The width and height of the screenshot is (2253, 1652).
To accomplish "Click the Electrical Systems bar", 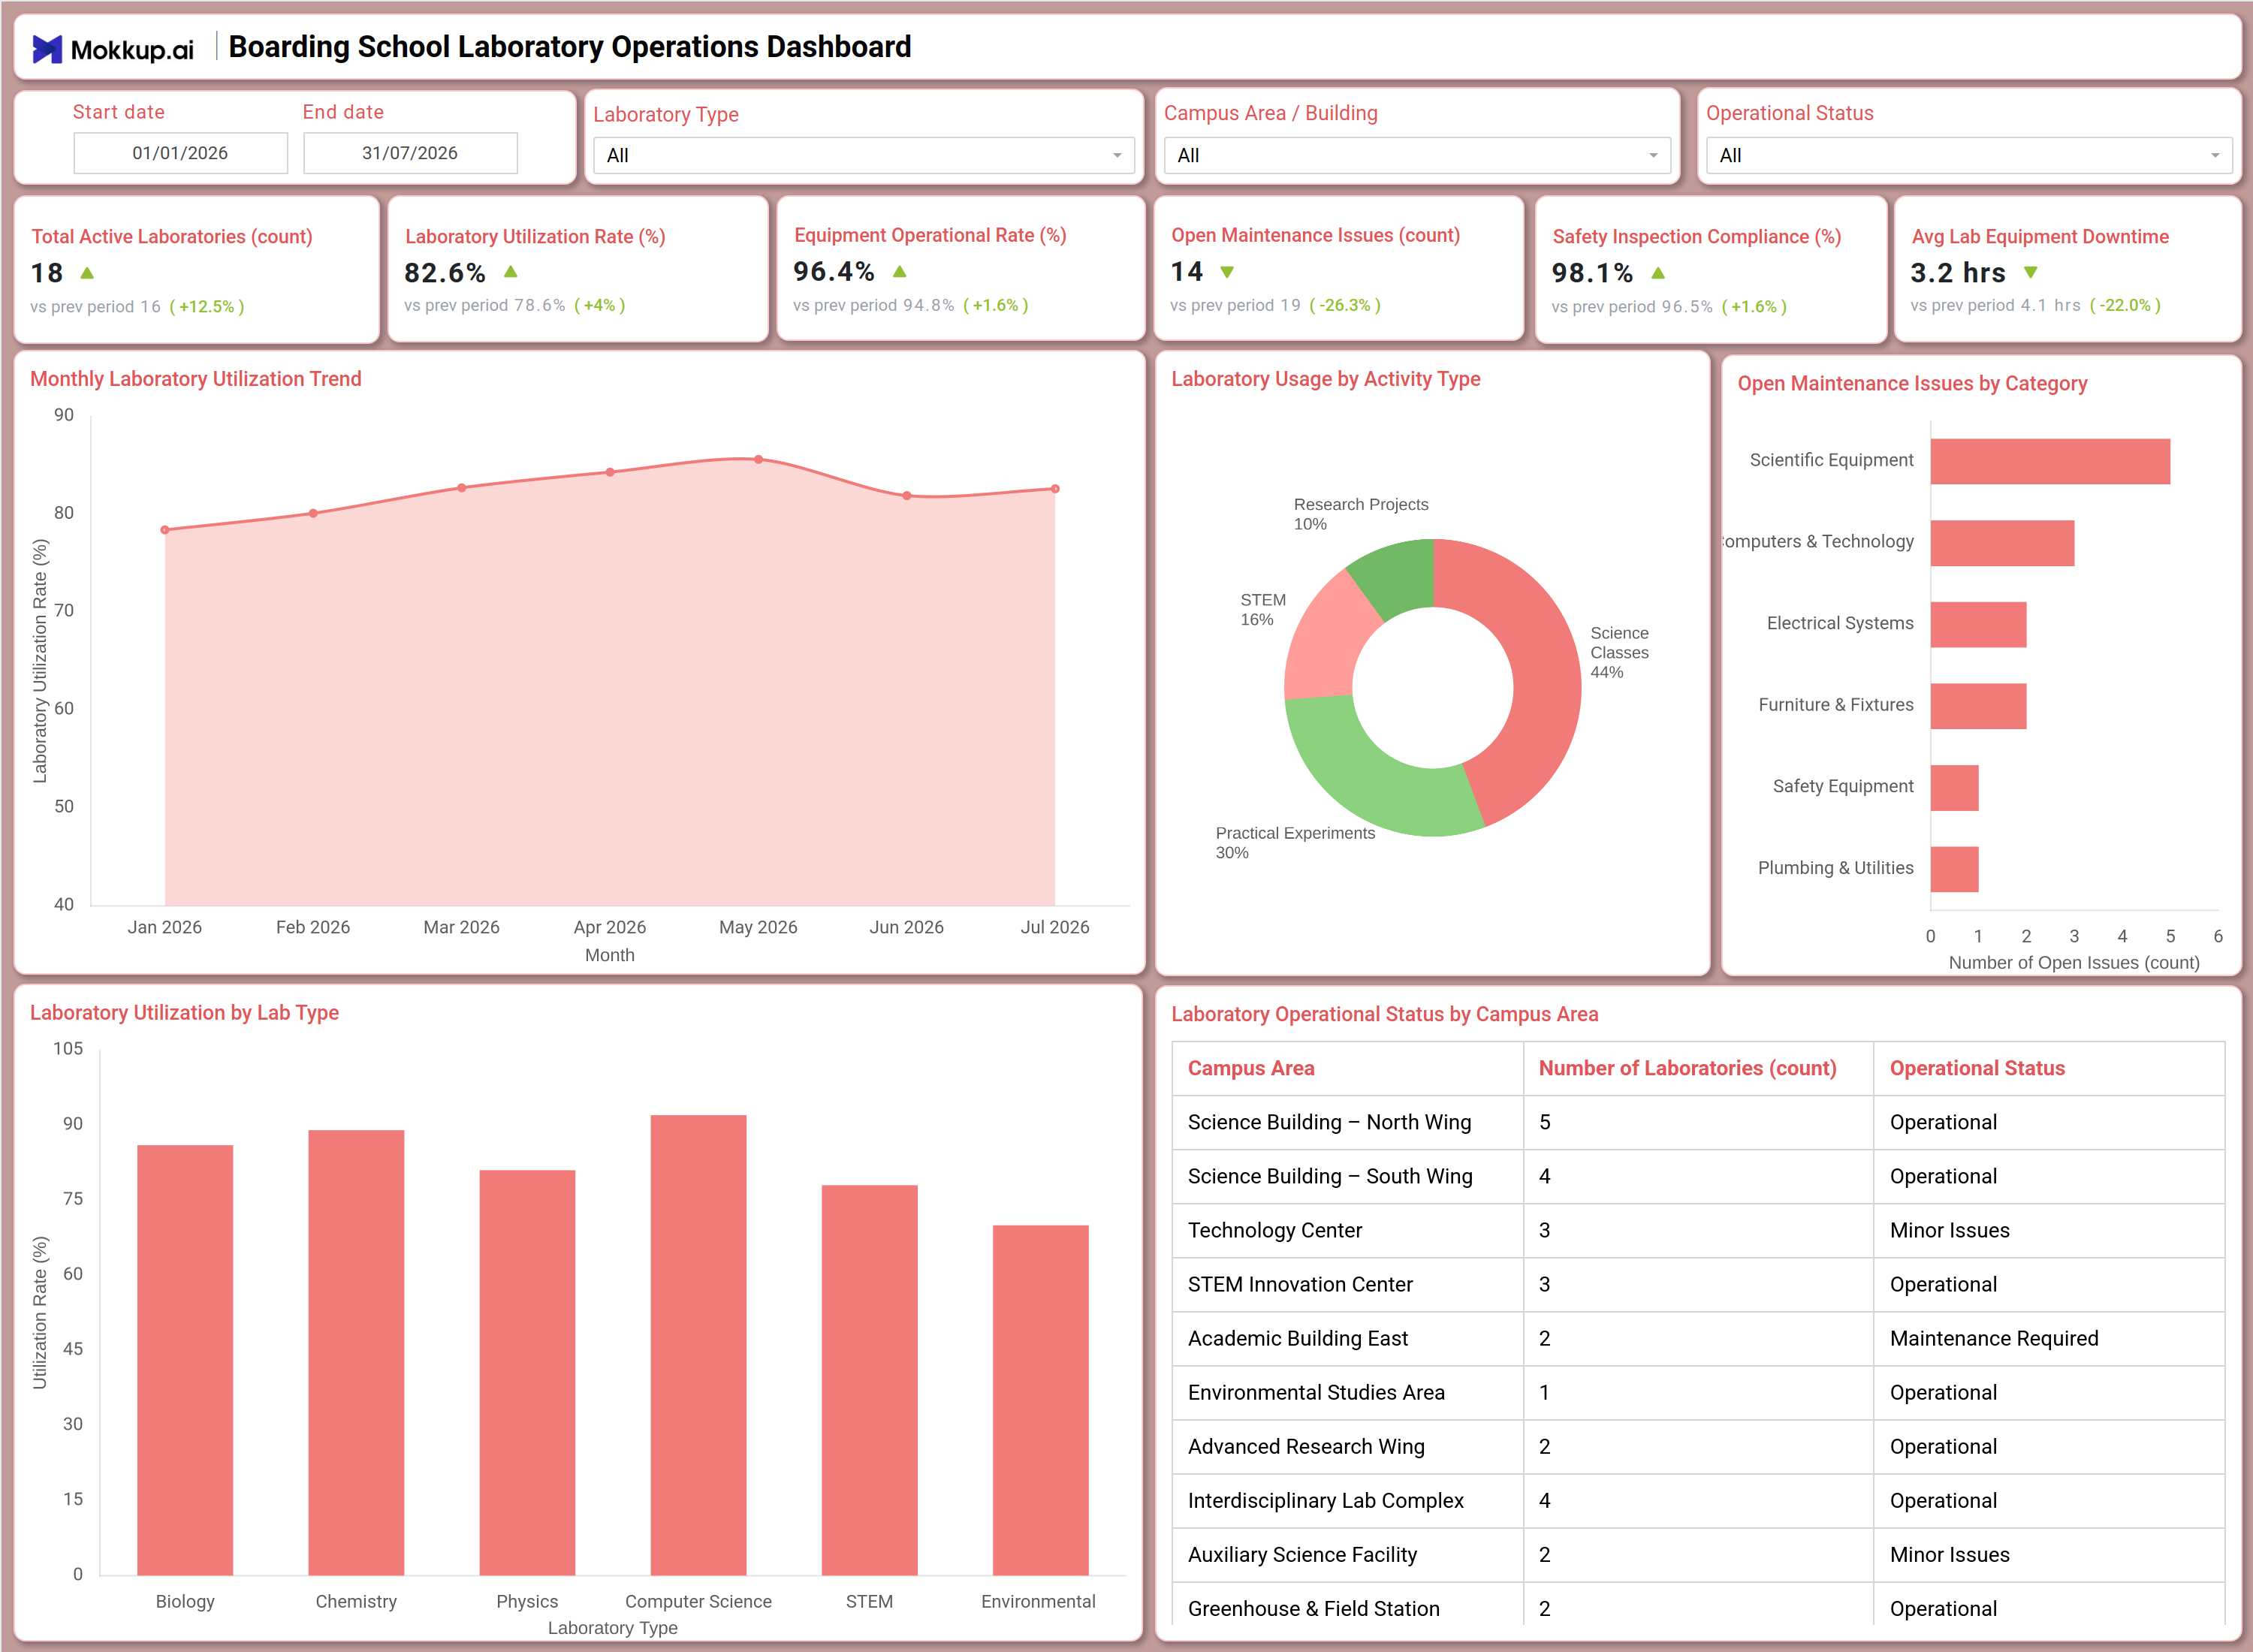I will 1978,624.
